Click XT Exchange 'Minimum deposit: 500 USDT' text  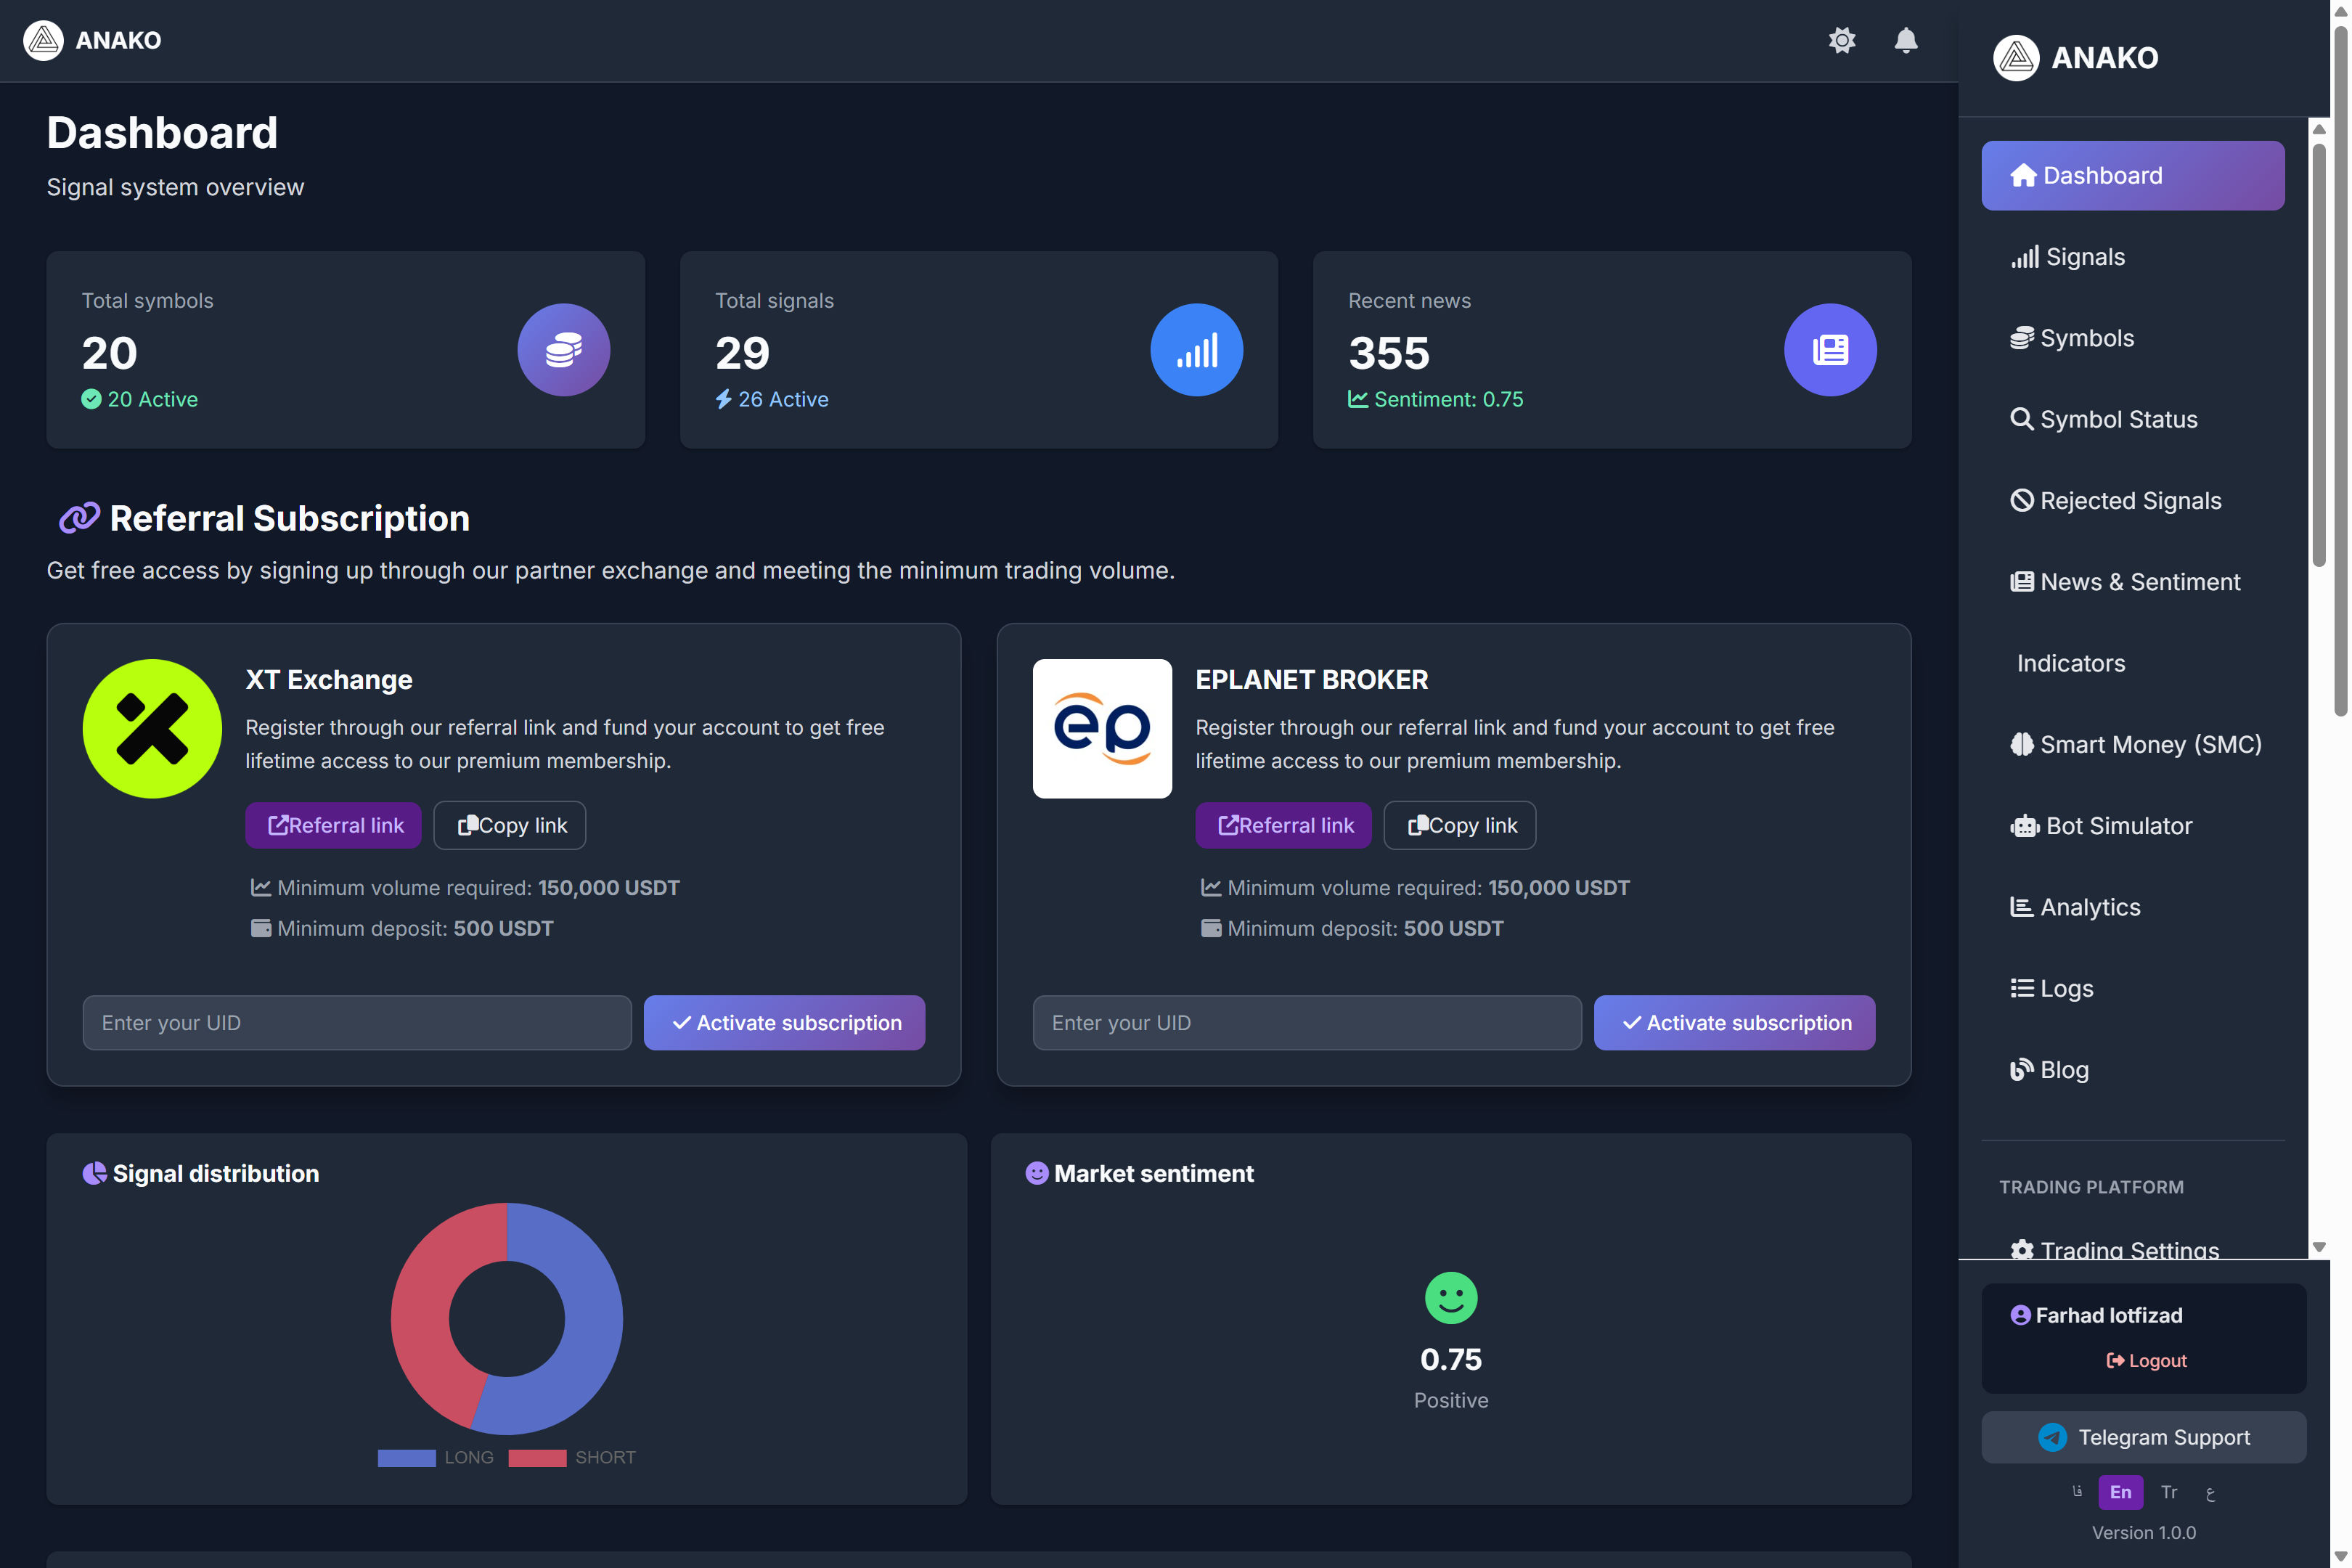tap(415, 928)
